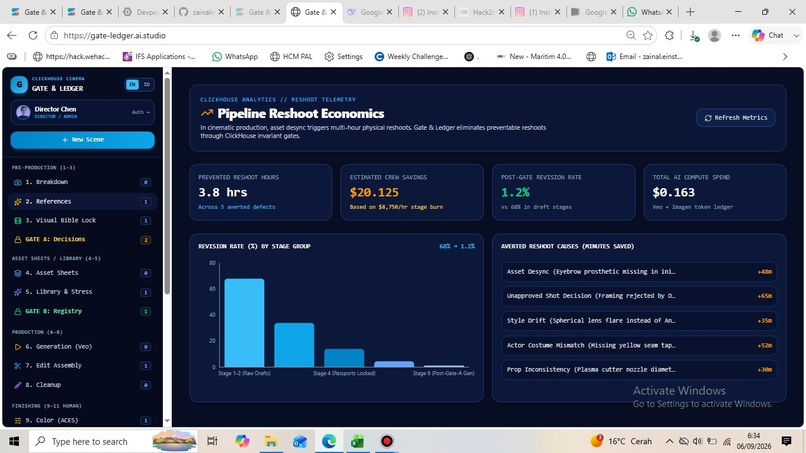The image size is (806, 453).
Task: Select the Asset Desync averted cause row
Action: 639,271
